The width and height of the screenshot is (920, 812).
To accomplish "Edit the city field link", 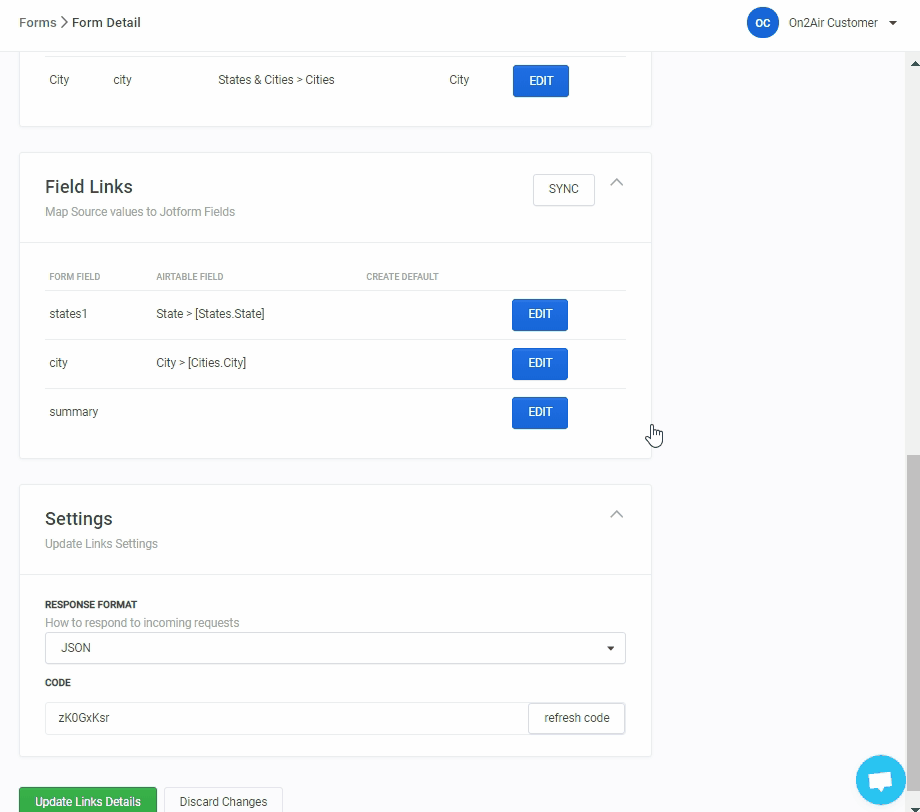I will [x=540, y=363].
